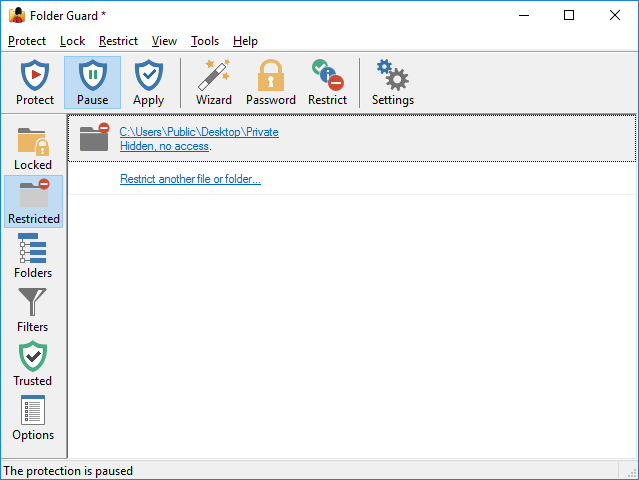Open the Lock menu

click(72, 41)
